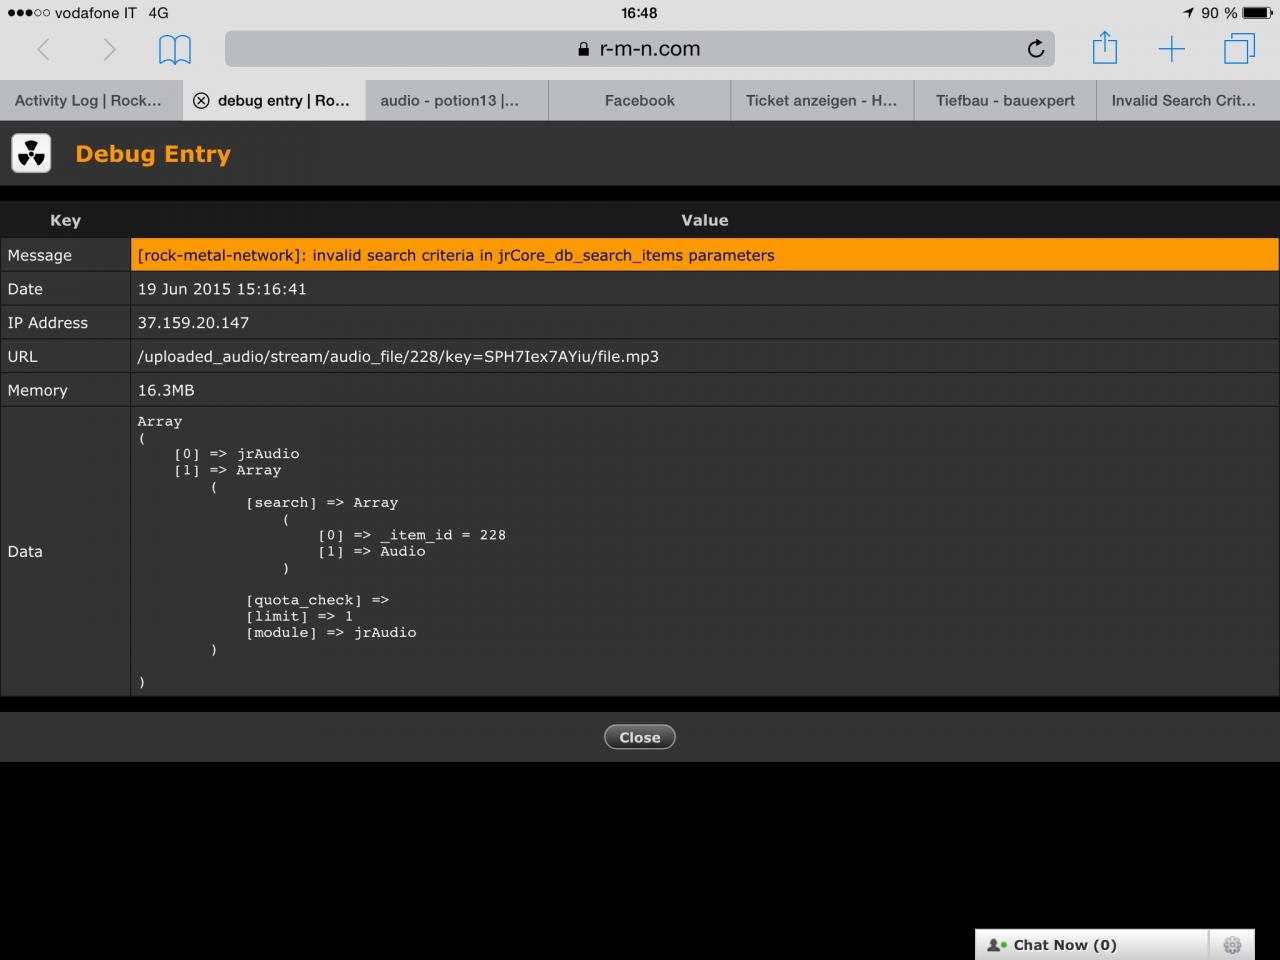1280x960 pixels.
Task: Switch to Facebook tab
Action: click(x=640, y=100)
